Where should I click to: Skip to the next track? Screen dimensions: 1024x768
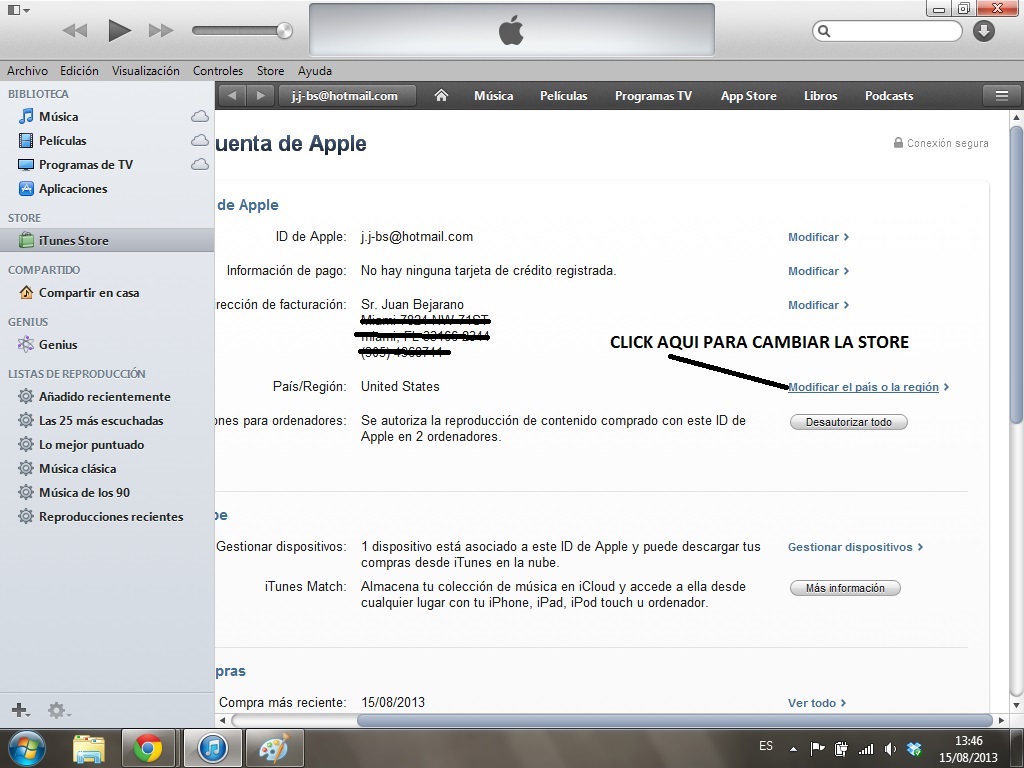161,30
